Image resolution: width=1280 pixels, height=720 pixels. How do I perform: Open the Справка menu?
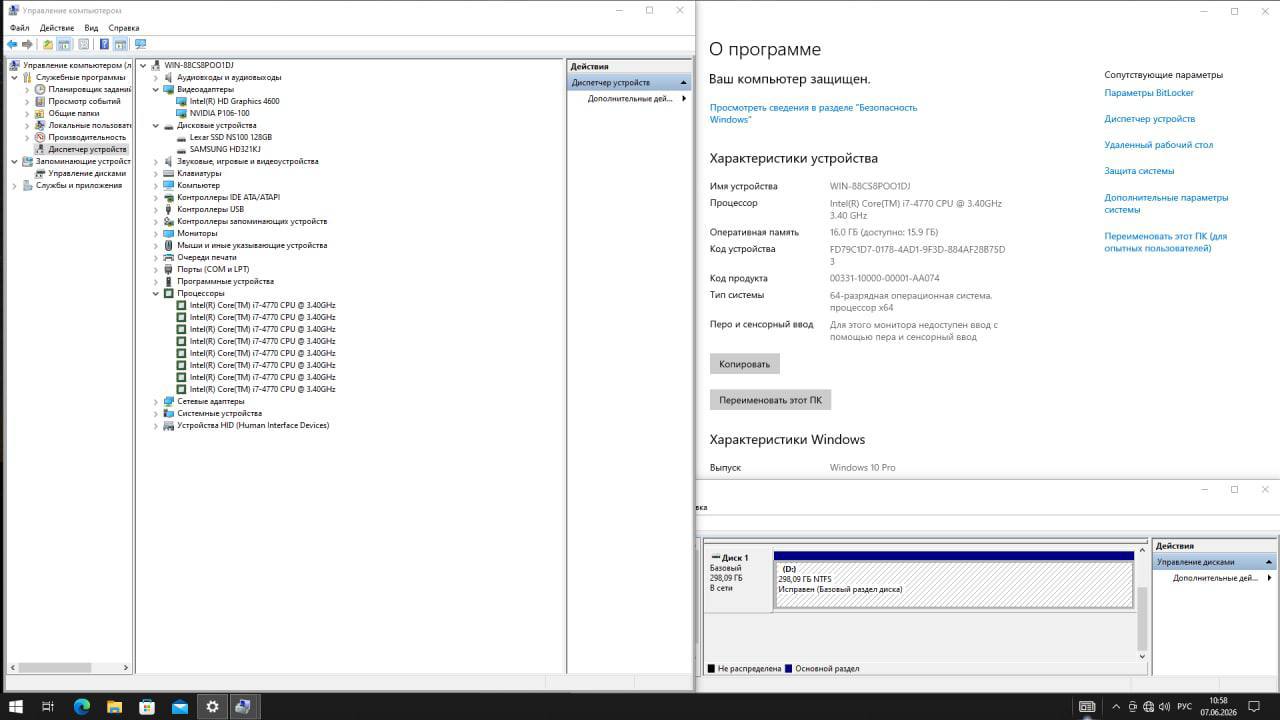pyautogui.click(x=124, y=28)
